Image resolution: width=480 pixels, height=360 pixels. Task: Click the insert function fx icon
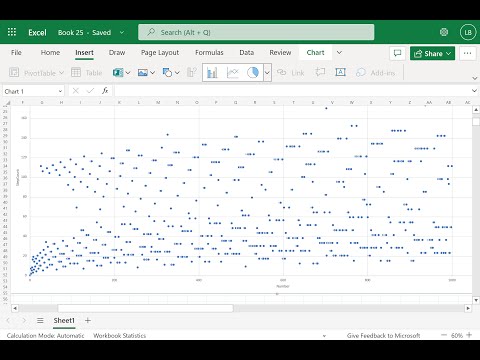105,91
